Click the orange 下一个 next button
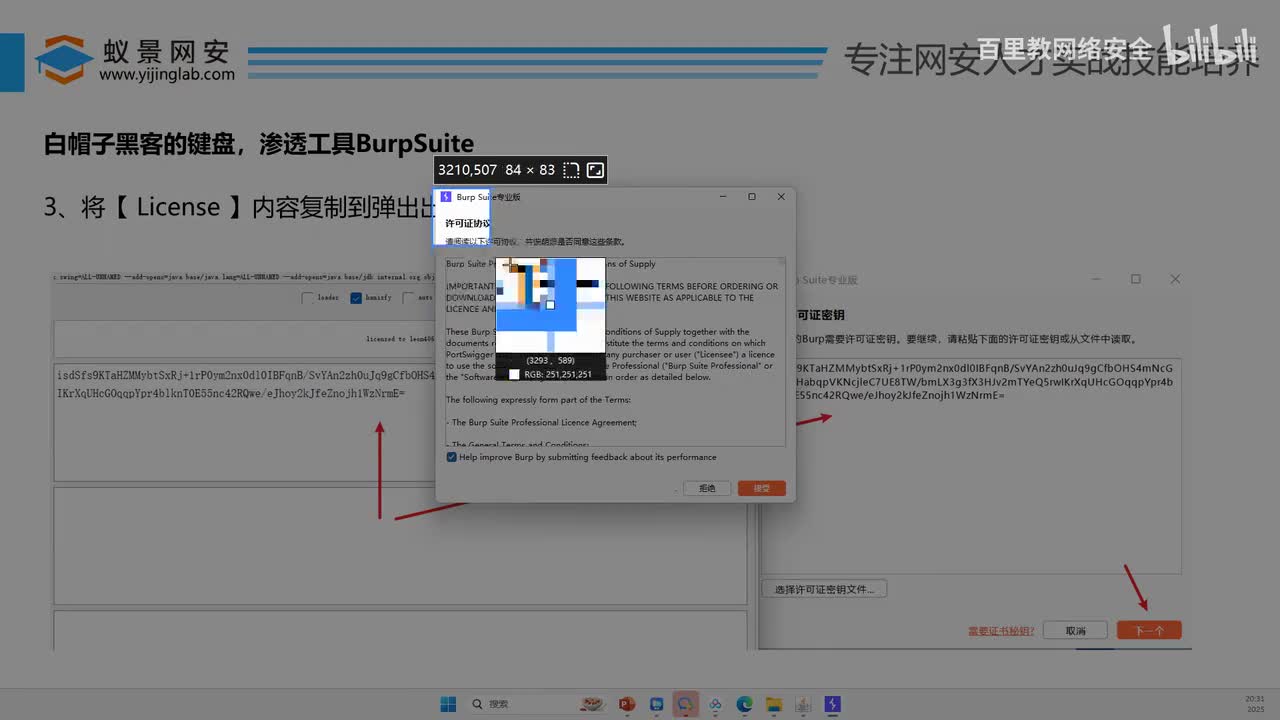1280x720 pixels. pos(1149,631)
